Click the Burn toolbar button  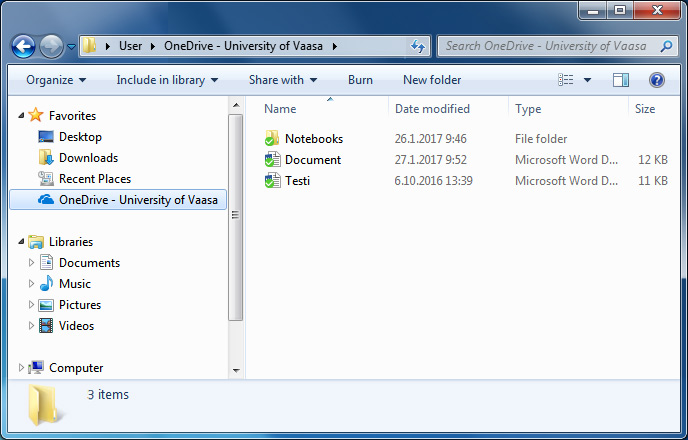[360, 80]
